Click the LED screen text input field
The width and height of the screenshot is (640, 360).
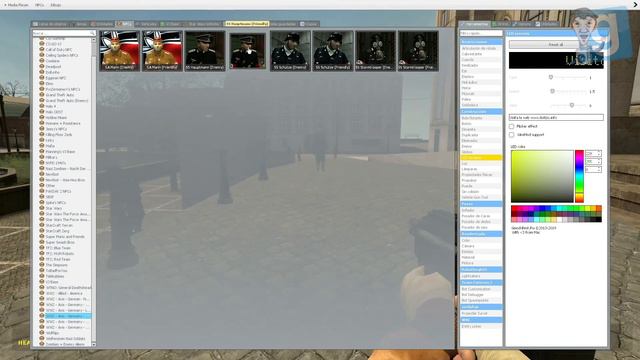(556, 118)
